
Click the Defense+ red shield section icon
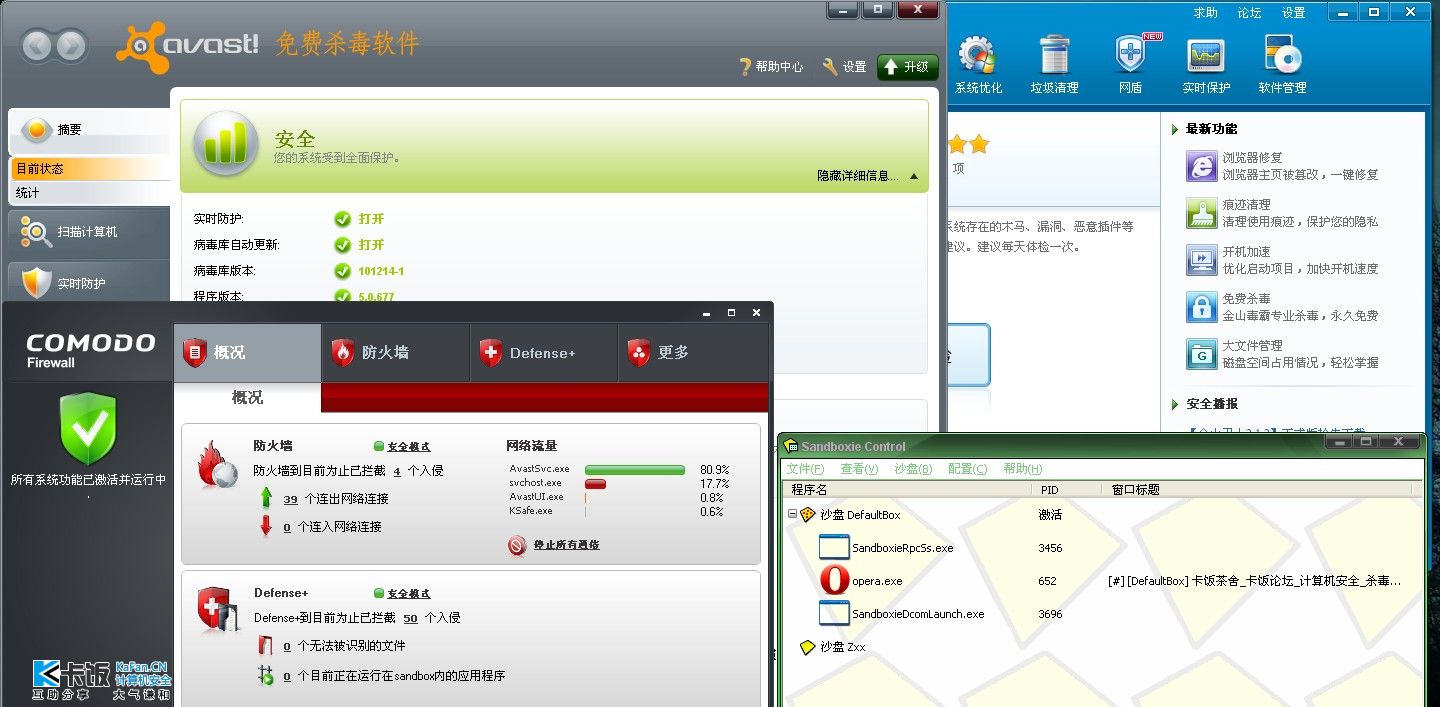(x=217, y=610)
